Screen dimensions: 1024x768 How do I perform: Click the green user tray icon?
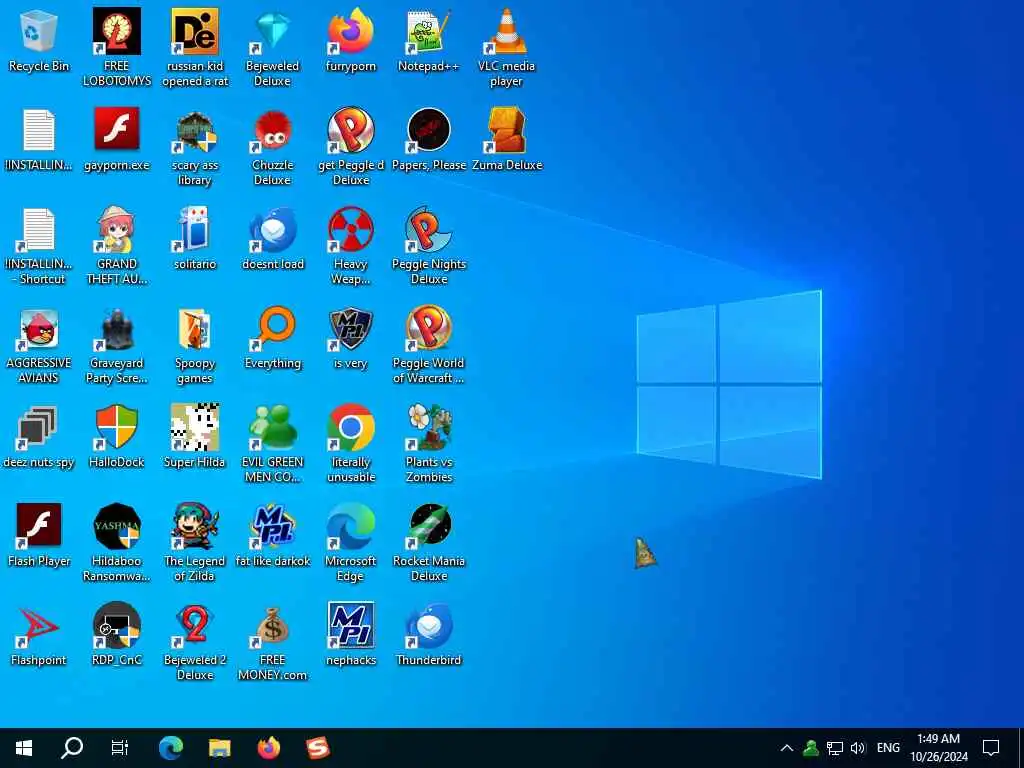811,748
